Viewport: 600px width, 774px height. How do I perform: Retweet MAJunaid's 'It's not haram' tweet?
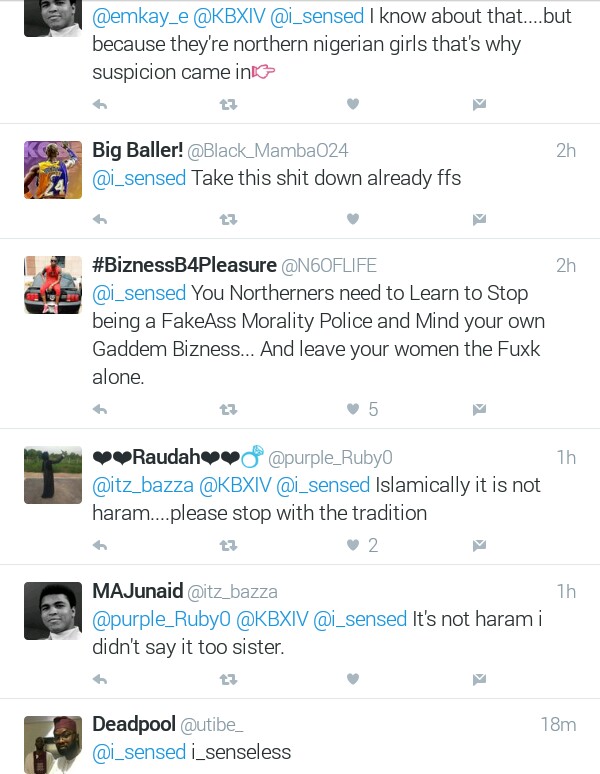pos(228,680)
